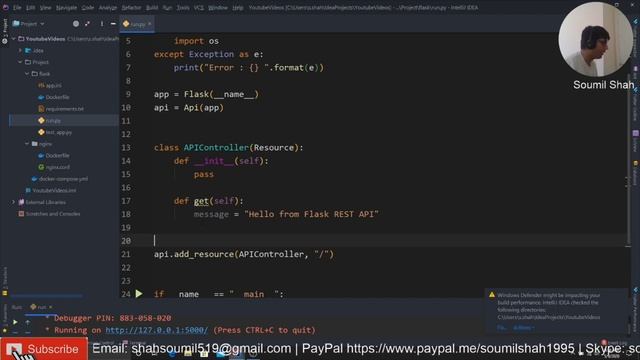Hide the Project tool window with minus icon
The image size is (640, 360).
click(113, 24)
